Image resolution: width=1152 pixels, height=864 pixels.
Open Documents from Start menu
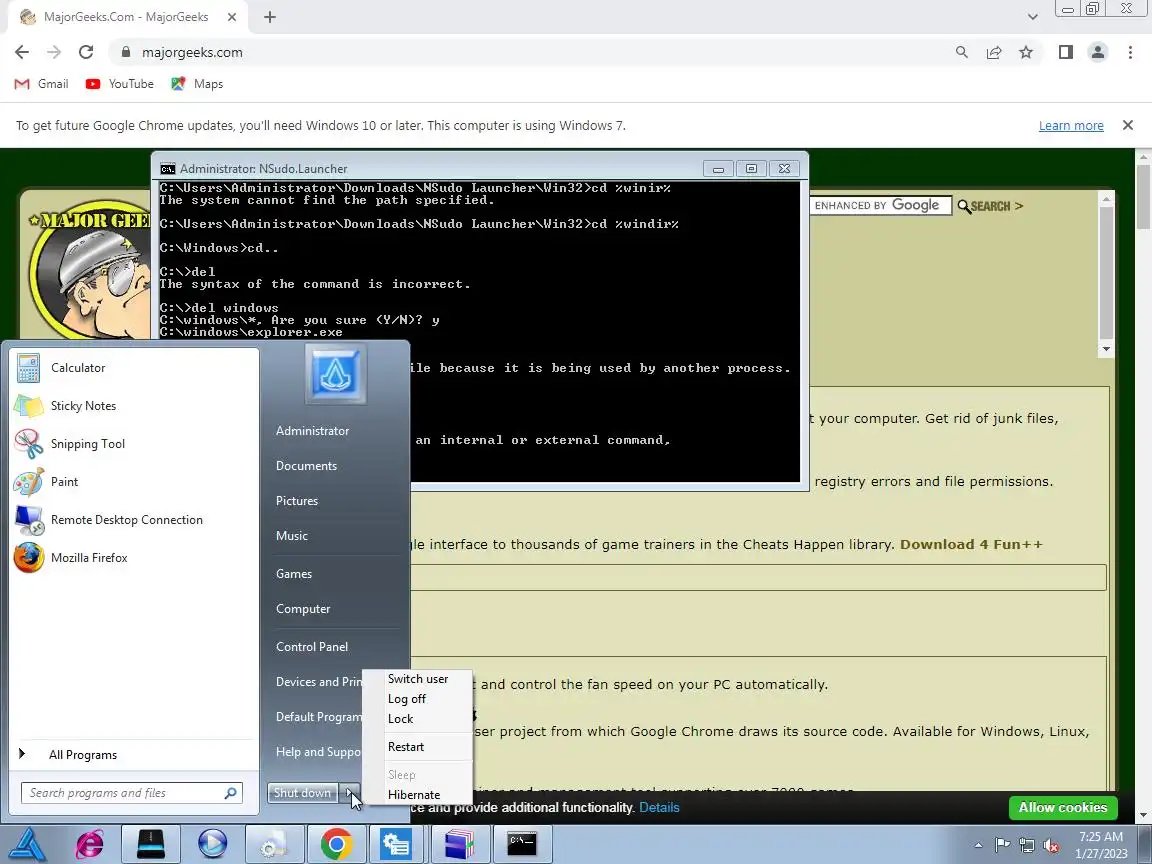coord(306,467)
